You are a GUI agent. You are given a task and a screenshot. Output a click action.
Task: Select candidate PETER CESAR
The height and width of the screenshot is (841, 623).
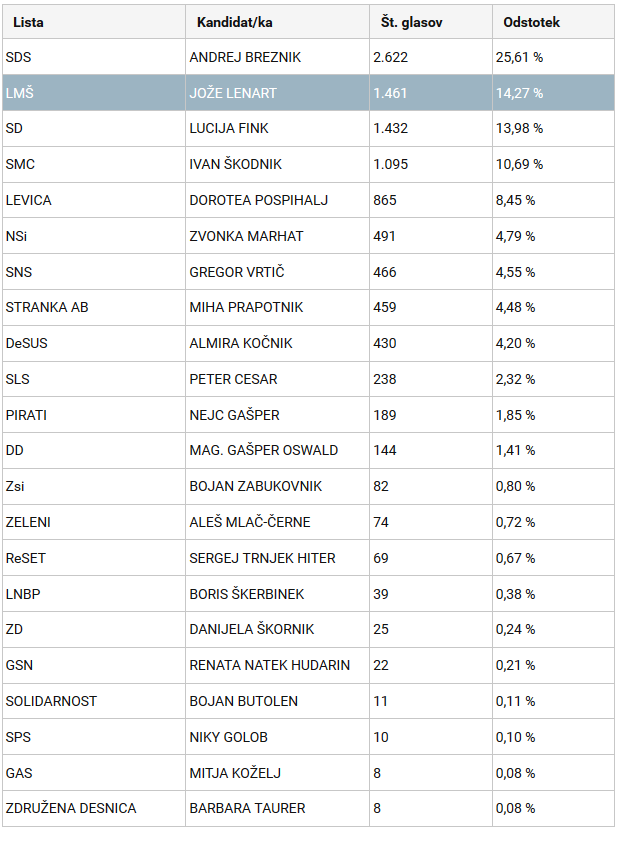[x=233, y=379]
